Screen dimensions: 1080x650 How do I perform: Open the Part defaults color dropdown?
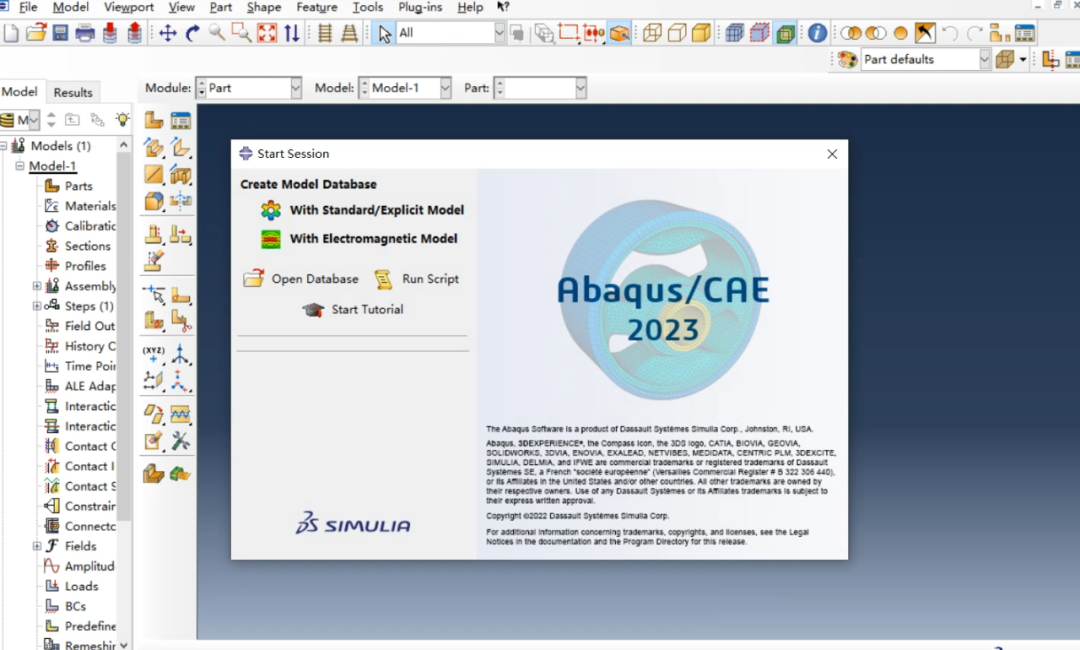(x=925, y=60)
